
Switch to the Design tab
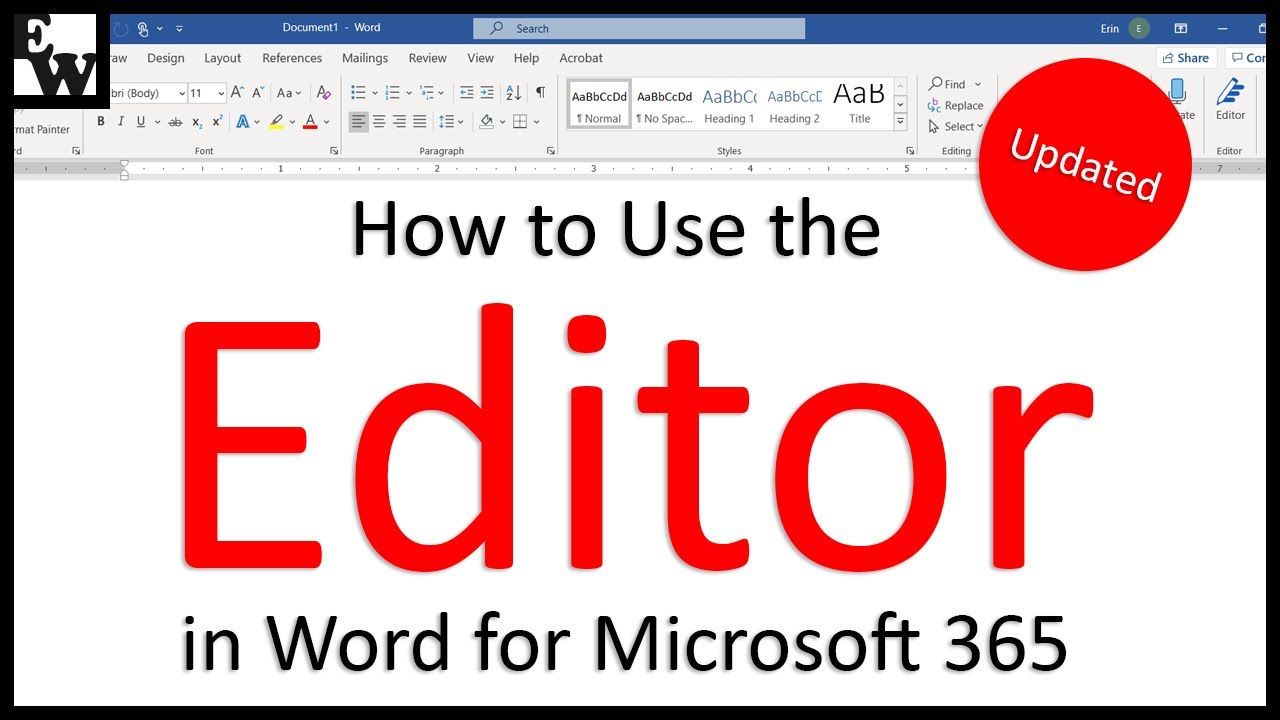[x=166, y=58]
